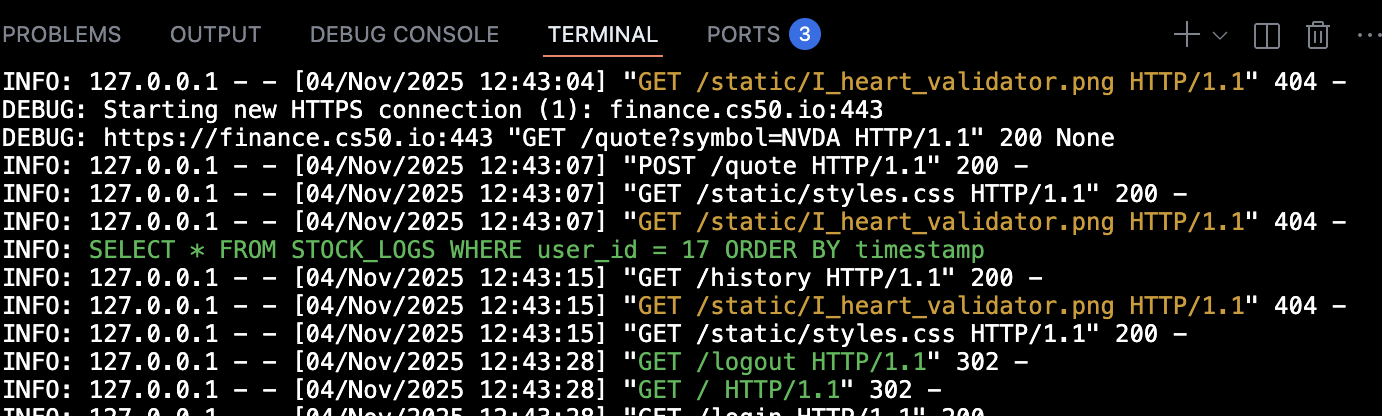Viewport: 1382px width, 416px height.
Task: Click the SELECT * FROM STOCK_LOGS query line
Action: point(536,249)
